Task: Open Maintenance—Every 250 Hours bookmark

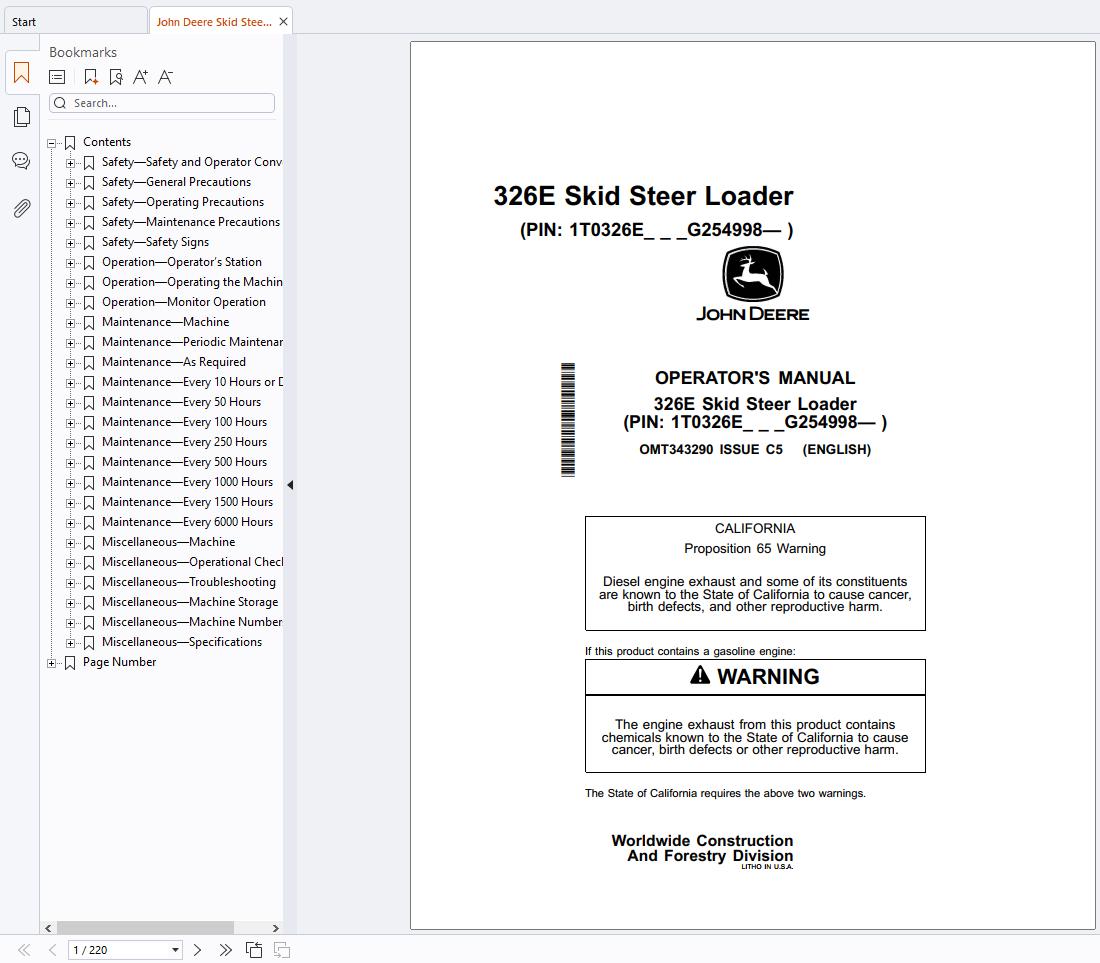Action: point(185,442)
